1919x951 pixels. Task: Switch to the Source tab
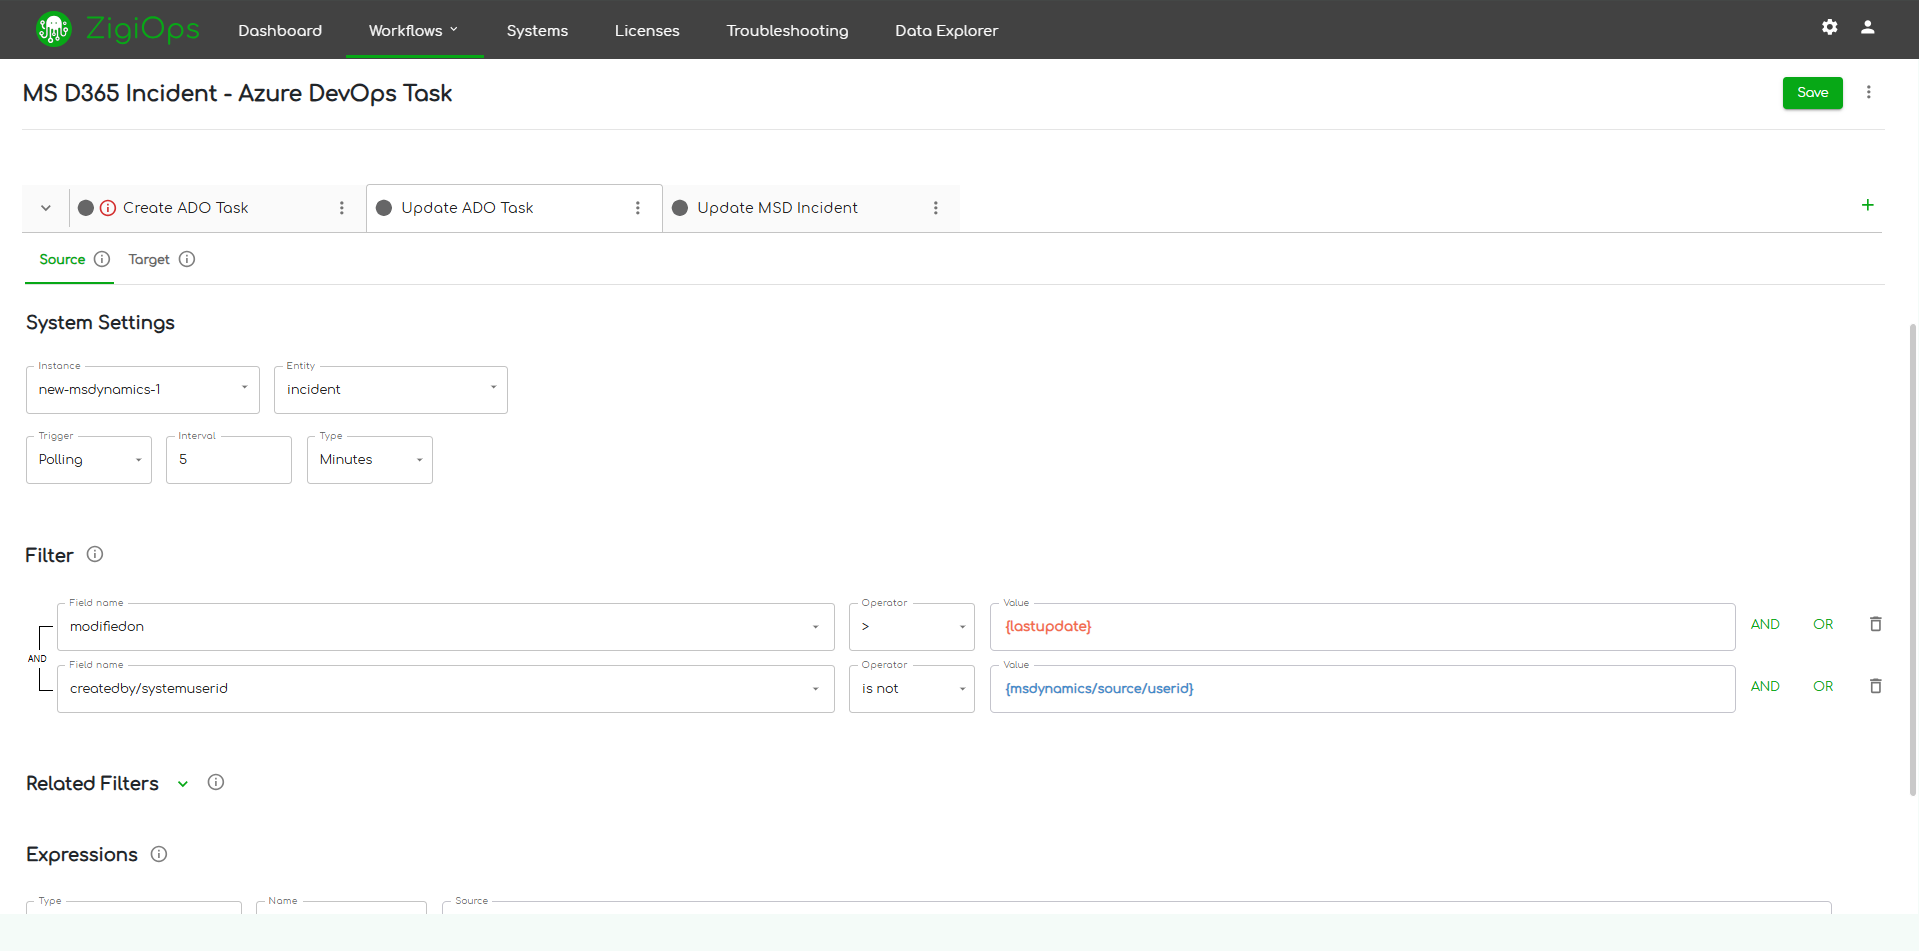tap(62, 259)
